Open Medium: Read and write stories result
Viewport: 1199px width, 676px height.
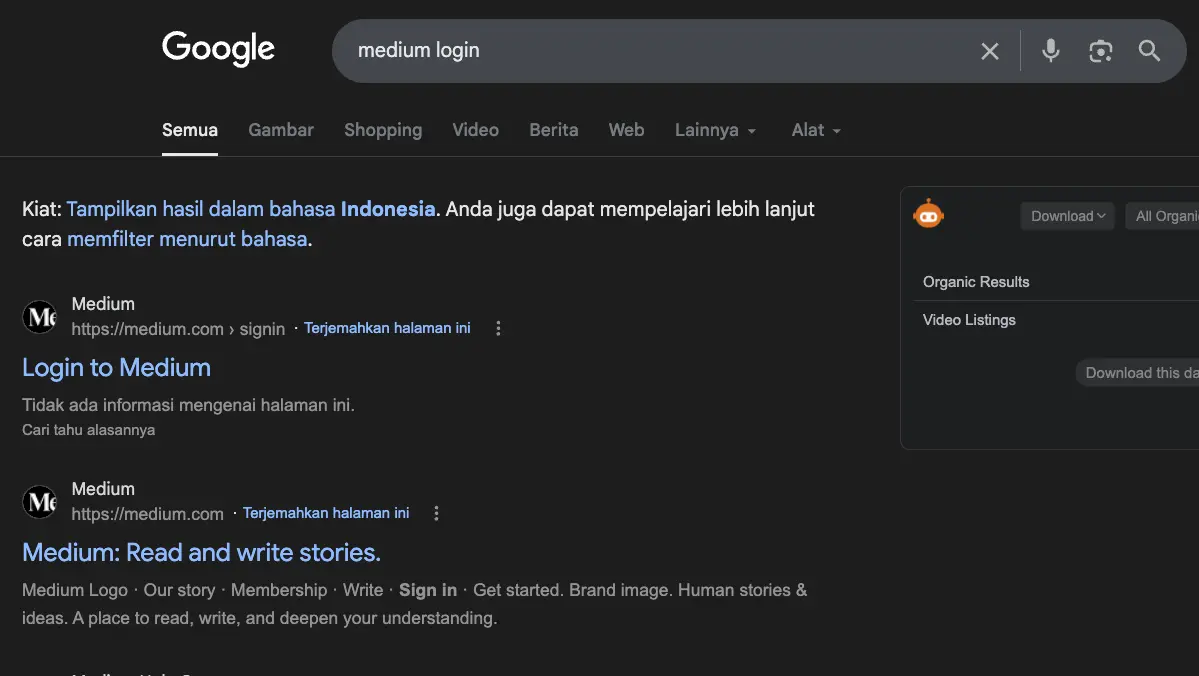click(x=201, y=553)
